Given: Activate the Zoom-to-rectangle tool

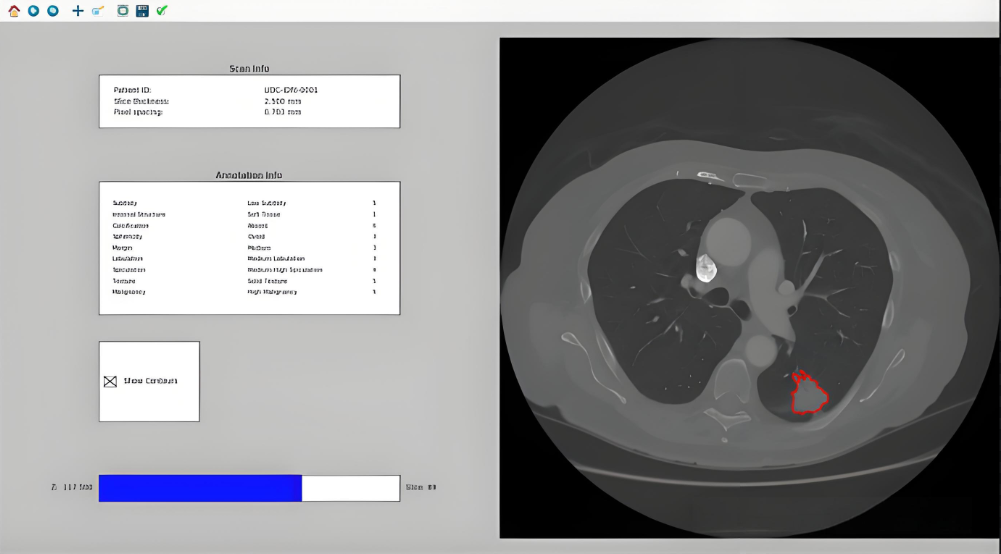Looking at the screenshot, I should point(98,10).
